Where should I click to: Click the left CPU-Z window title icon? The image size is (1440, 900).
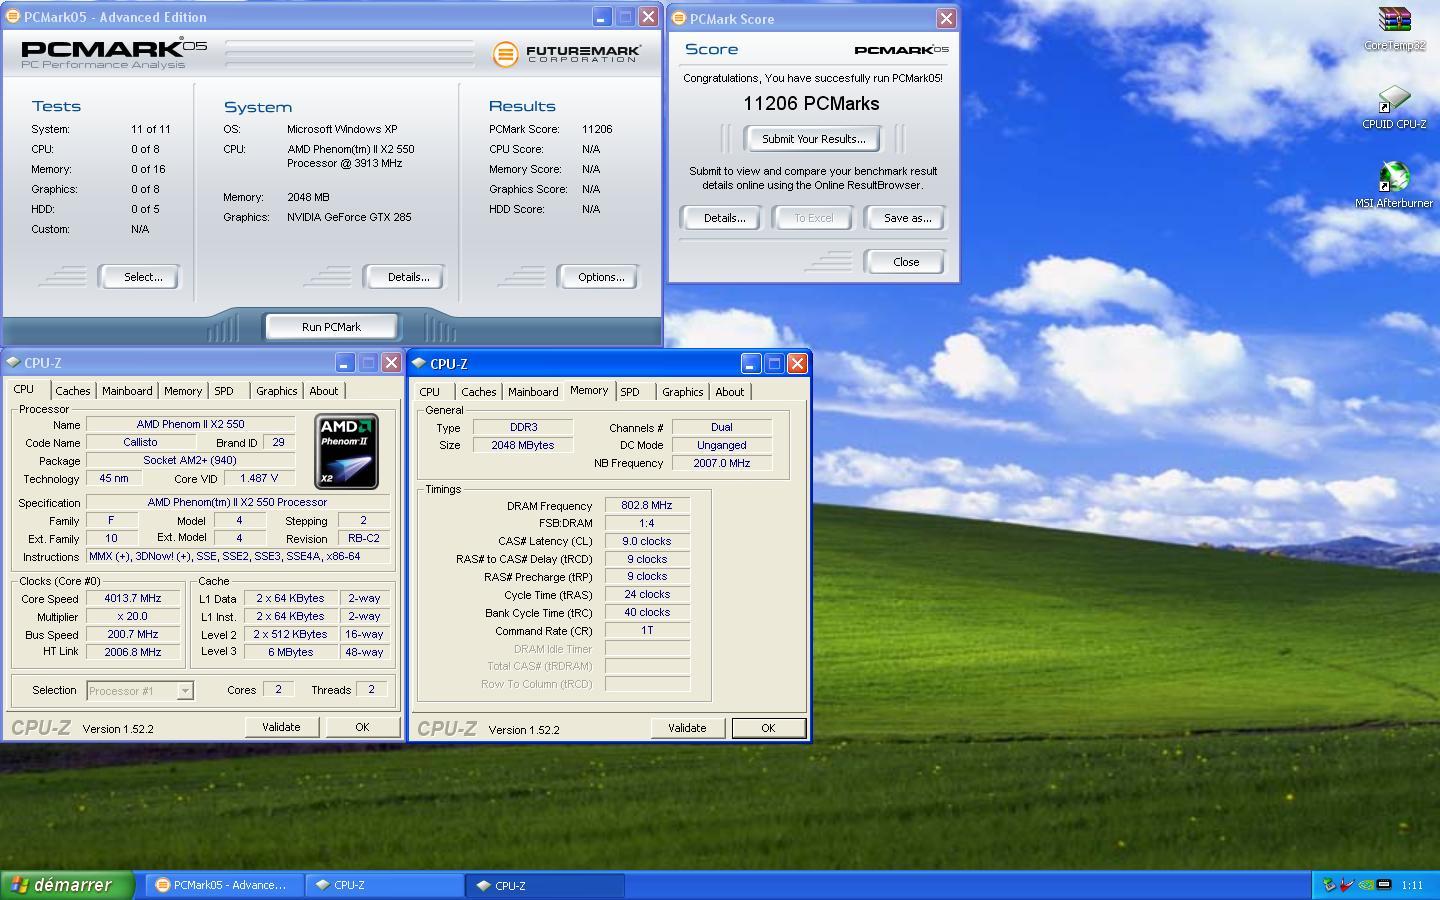point(13,363)
